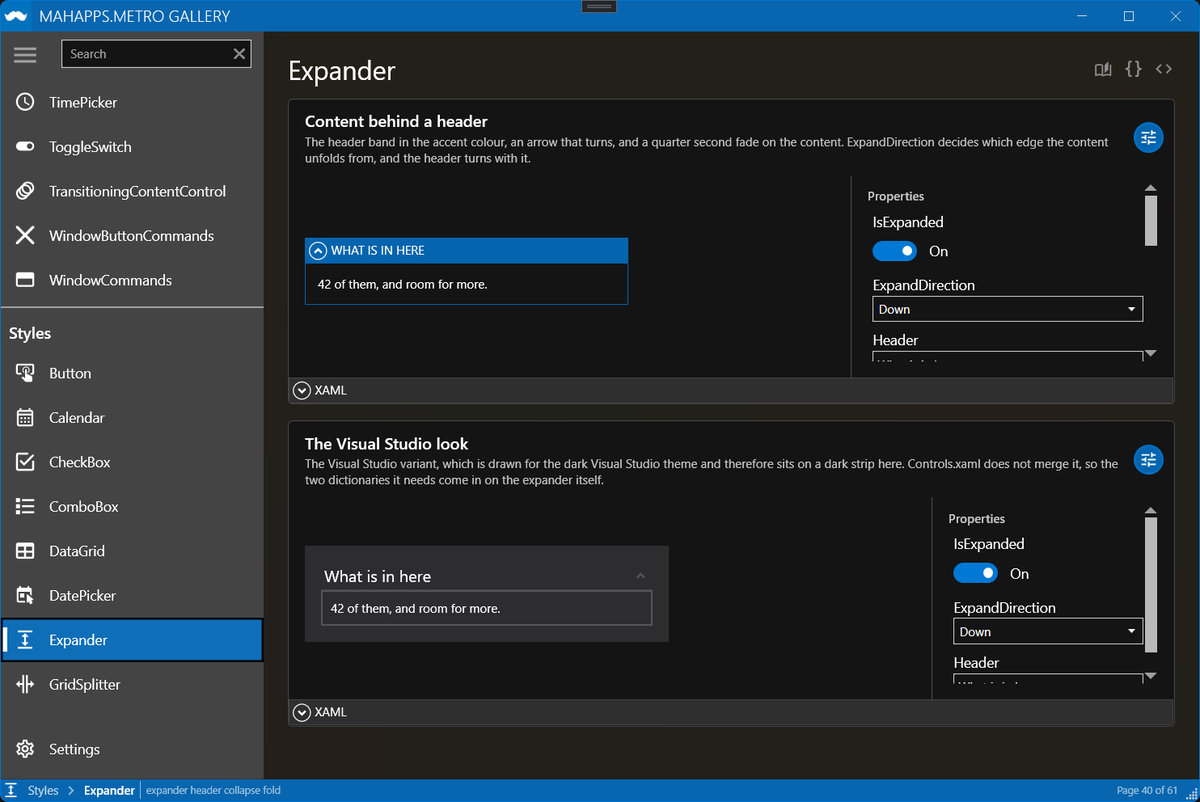Clear the search box with the X
Image resolution: width=1200 pixels, height=802 pixels.
tap(239, 54)
